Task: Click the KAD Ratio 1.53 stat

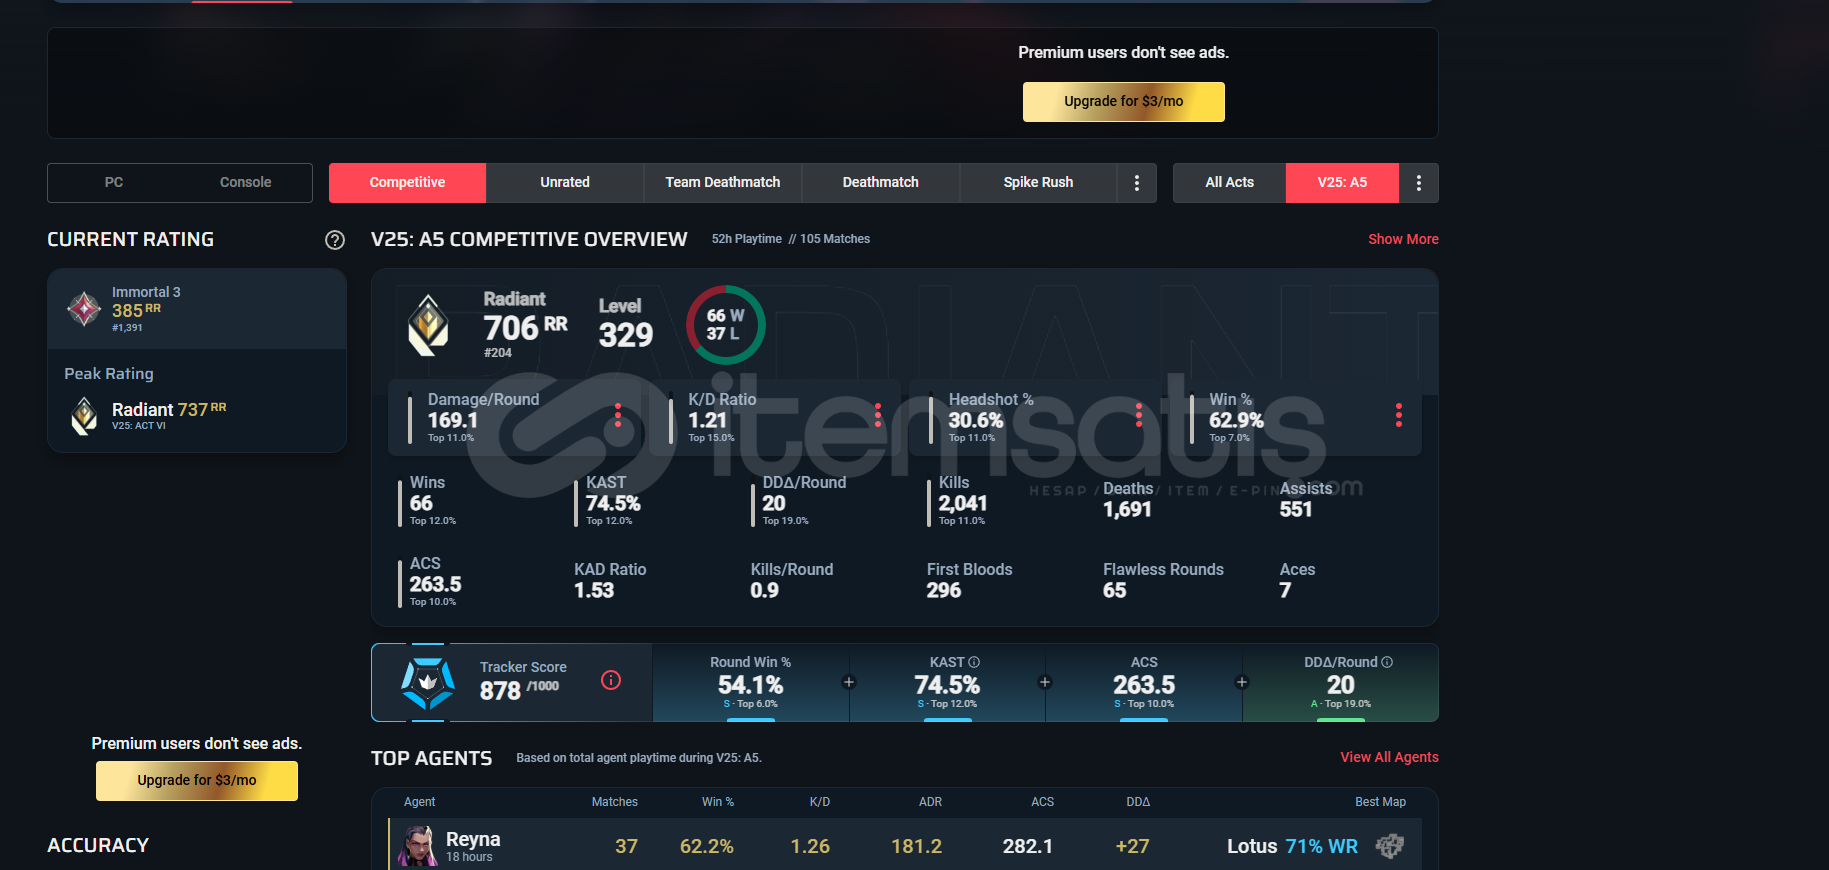Action: 610,580
